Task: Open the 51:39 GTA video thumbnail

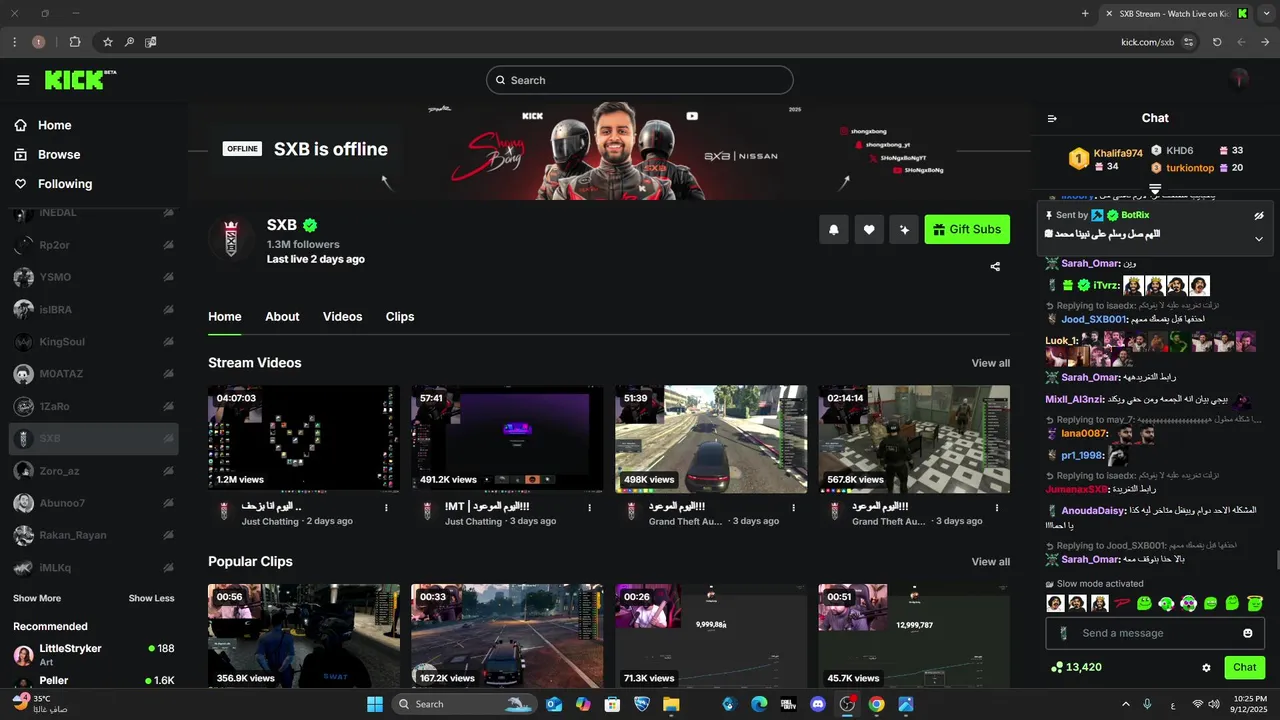Action: coord(711,439)
